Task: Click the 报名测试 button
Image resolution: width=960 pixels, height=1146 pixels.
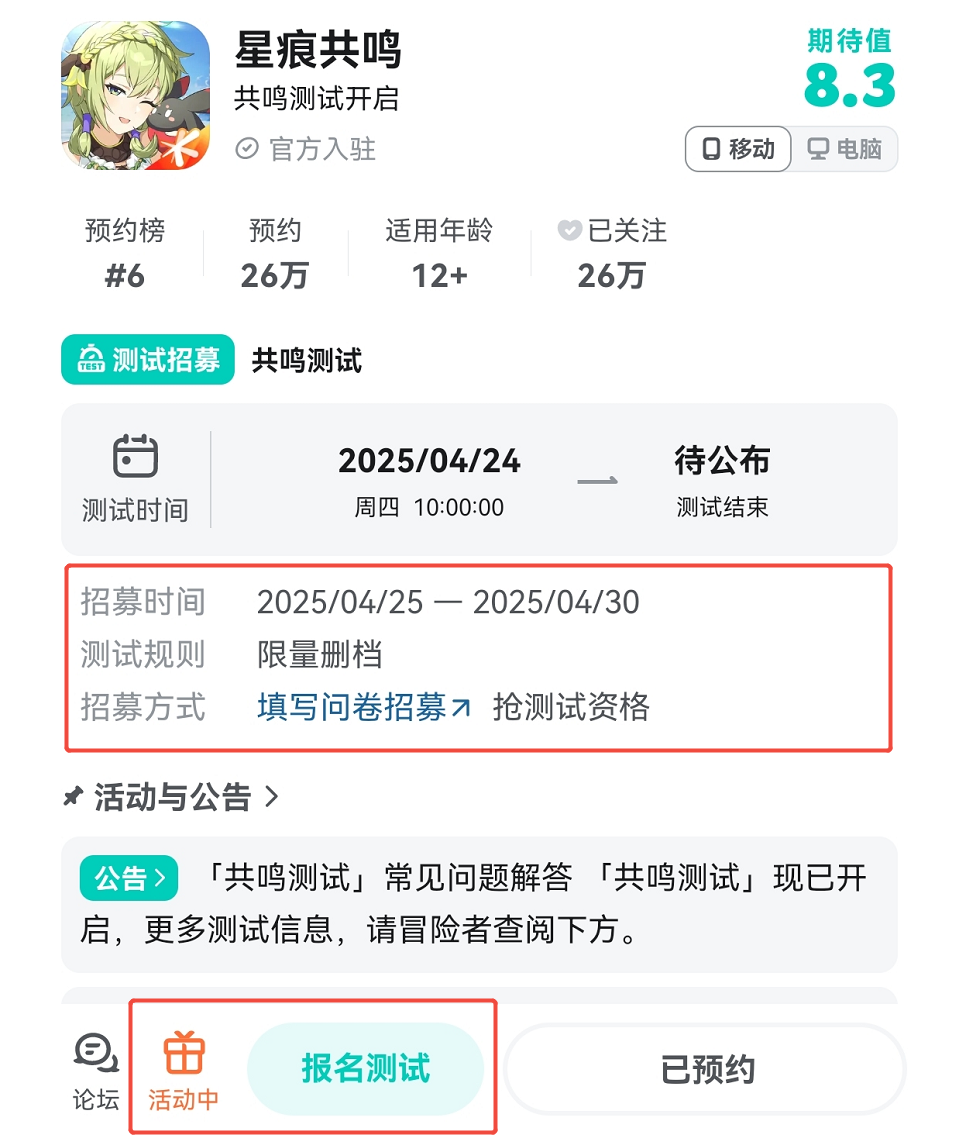Action: pos(365,1069)
